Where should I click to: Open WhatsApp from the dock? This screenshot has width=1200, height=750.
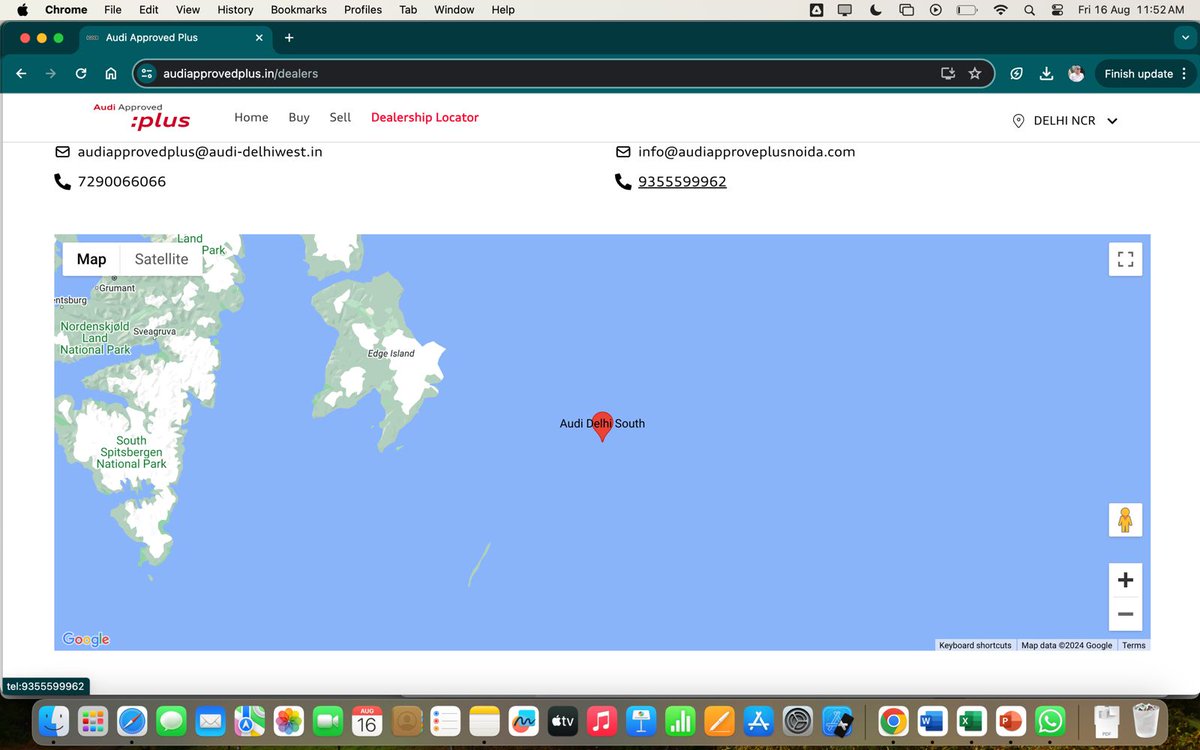pyautogui.click(x=1050, y=720)
